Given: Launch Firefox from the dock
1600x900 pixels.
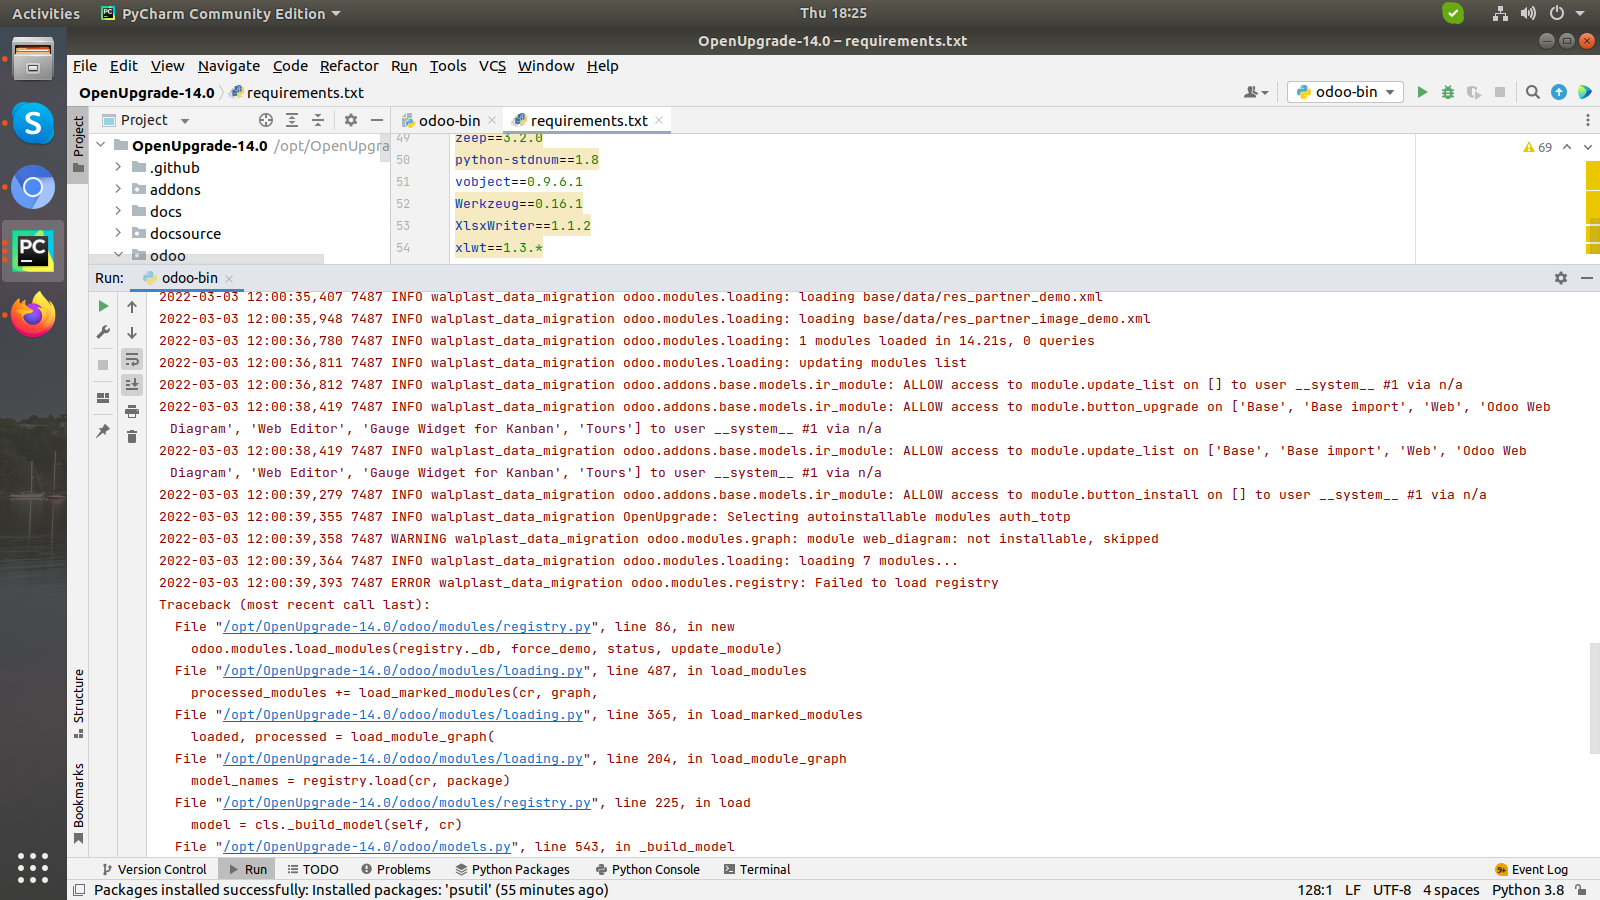Looking at the screenshot, I should [x=33, y=315].
